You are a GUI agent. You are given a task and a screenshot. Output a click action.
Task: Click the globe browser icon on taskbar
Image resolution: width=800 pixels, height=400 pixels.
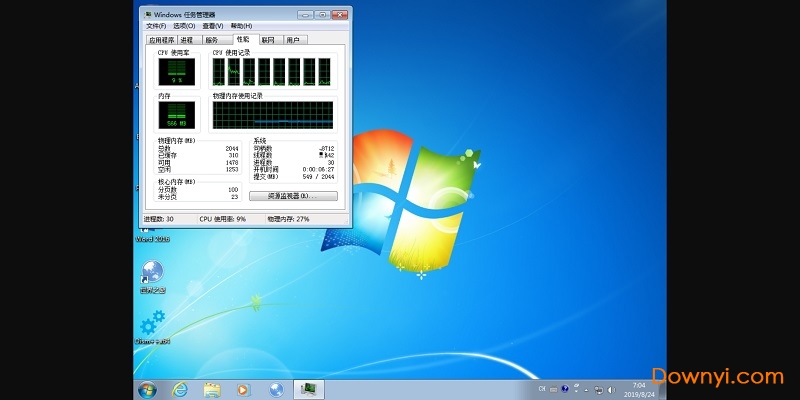(x=276, y=390)
